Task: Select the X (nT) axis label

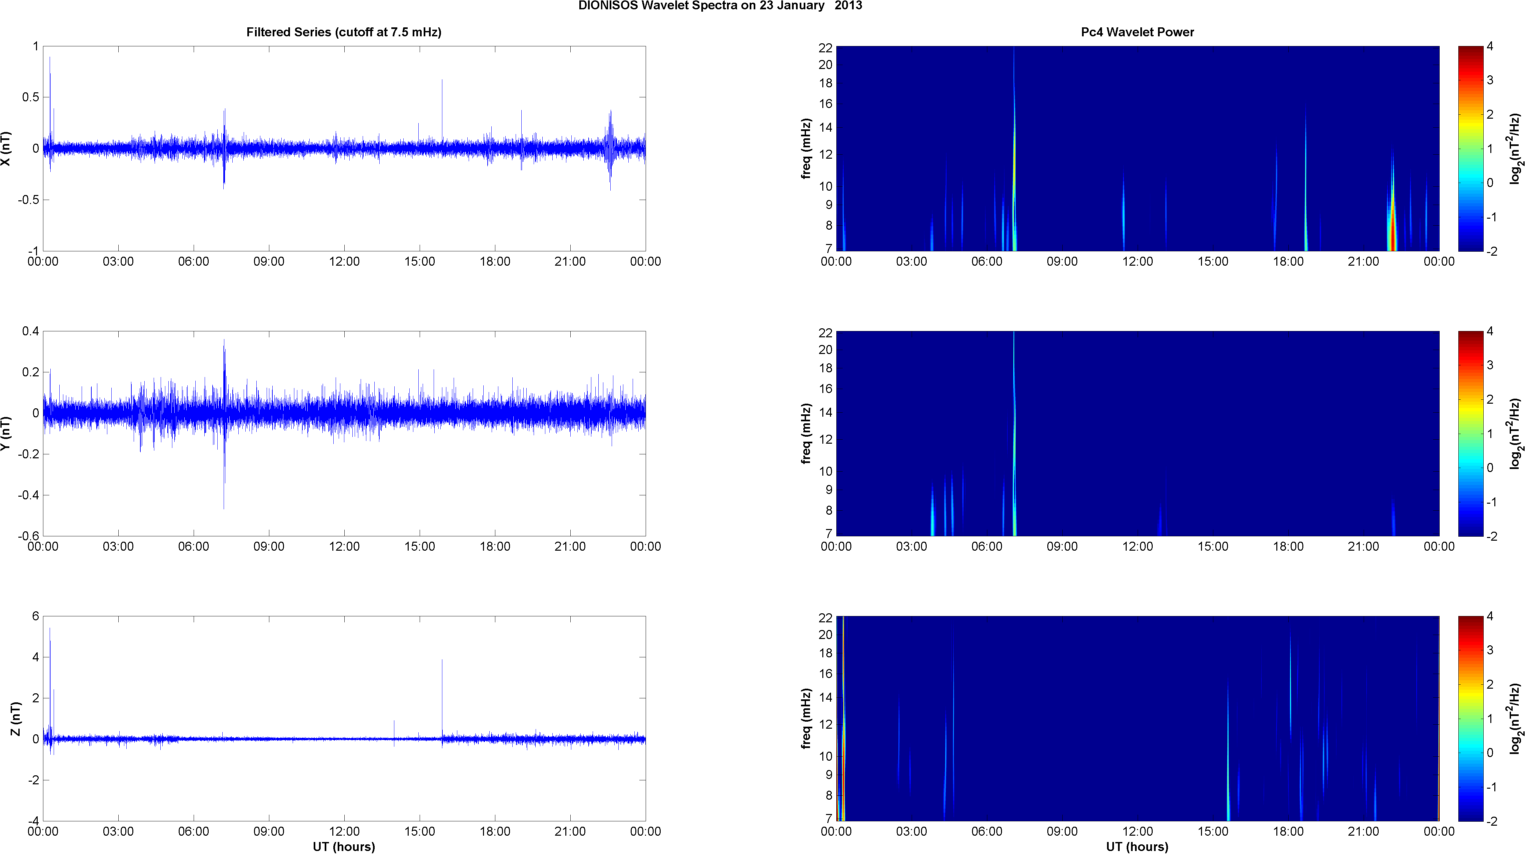Action: [x=8, y=148]
